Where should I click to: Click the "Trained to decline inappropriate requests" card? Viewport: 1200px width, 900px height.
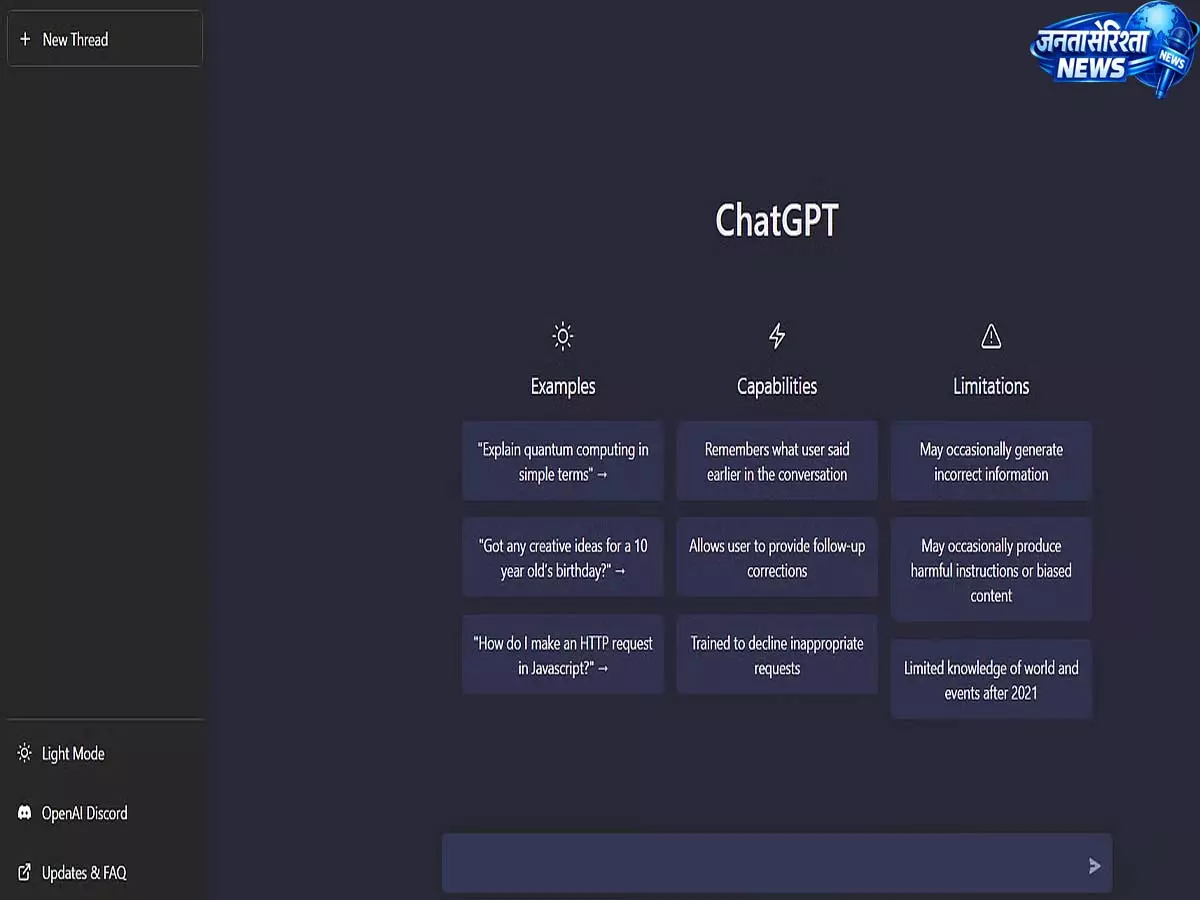[x=777, y=655]
